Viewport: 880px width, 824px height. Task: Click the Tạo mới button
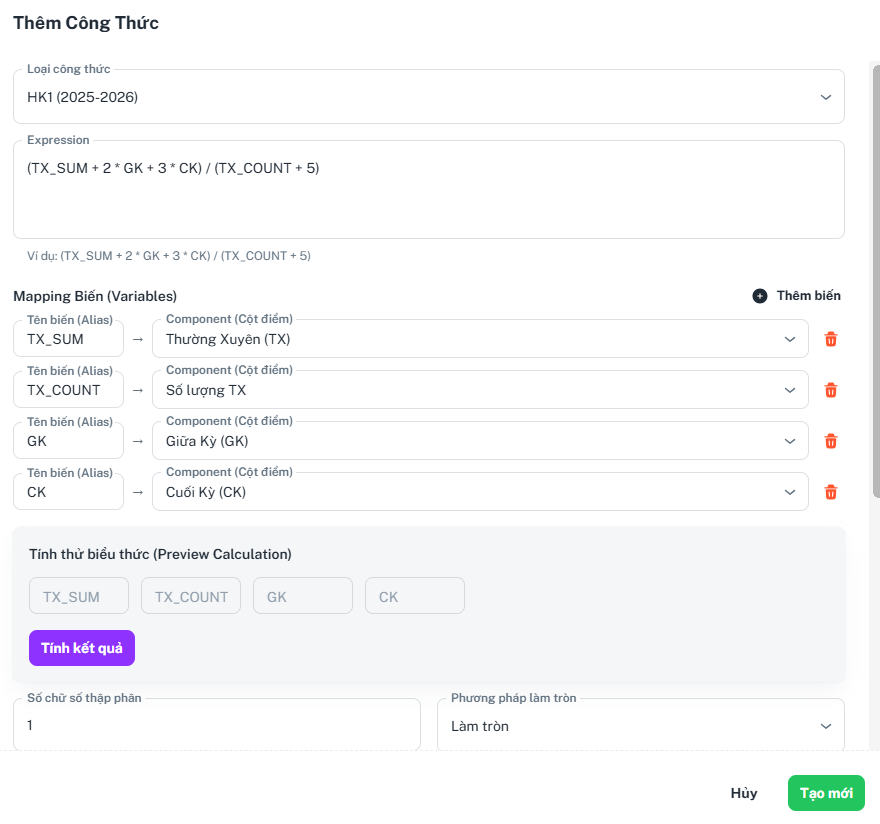pos(826,793)
